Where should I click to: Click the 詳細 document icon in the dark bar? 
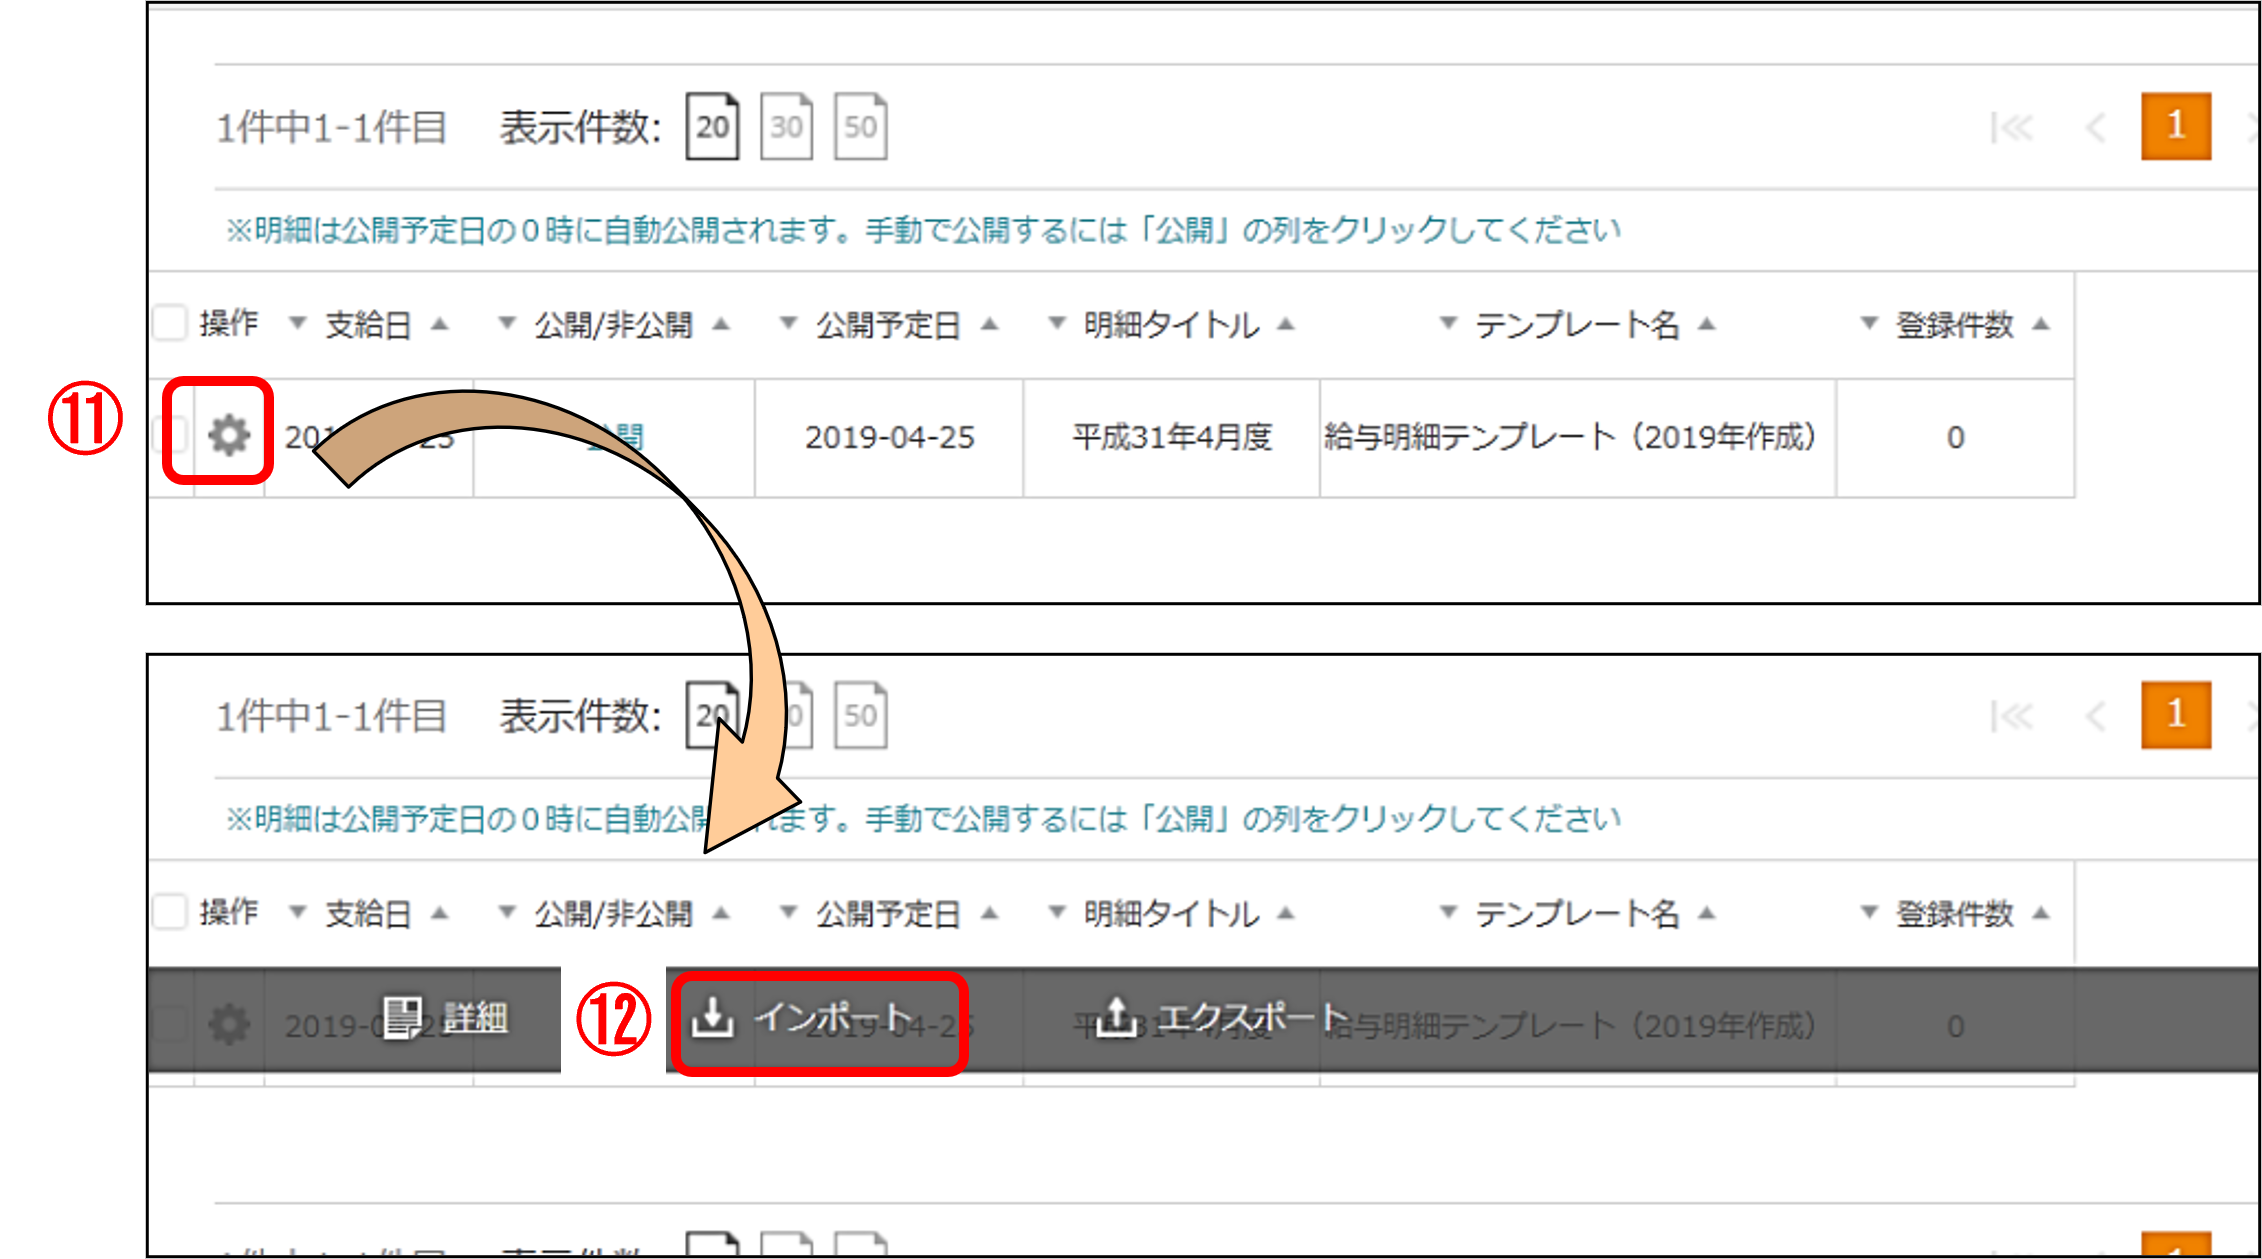coord(402,1018)
